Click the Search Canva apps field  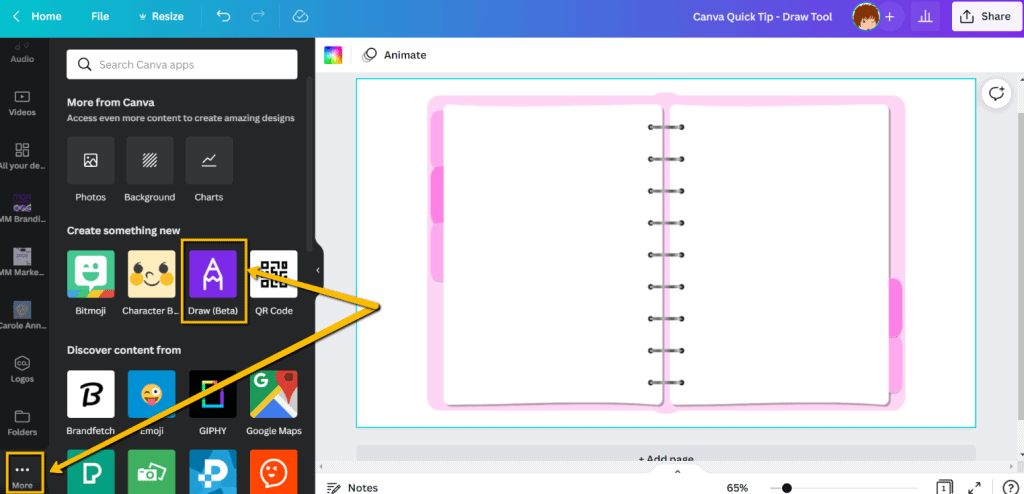[182, 65]
